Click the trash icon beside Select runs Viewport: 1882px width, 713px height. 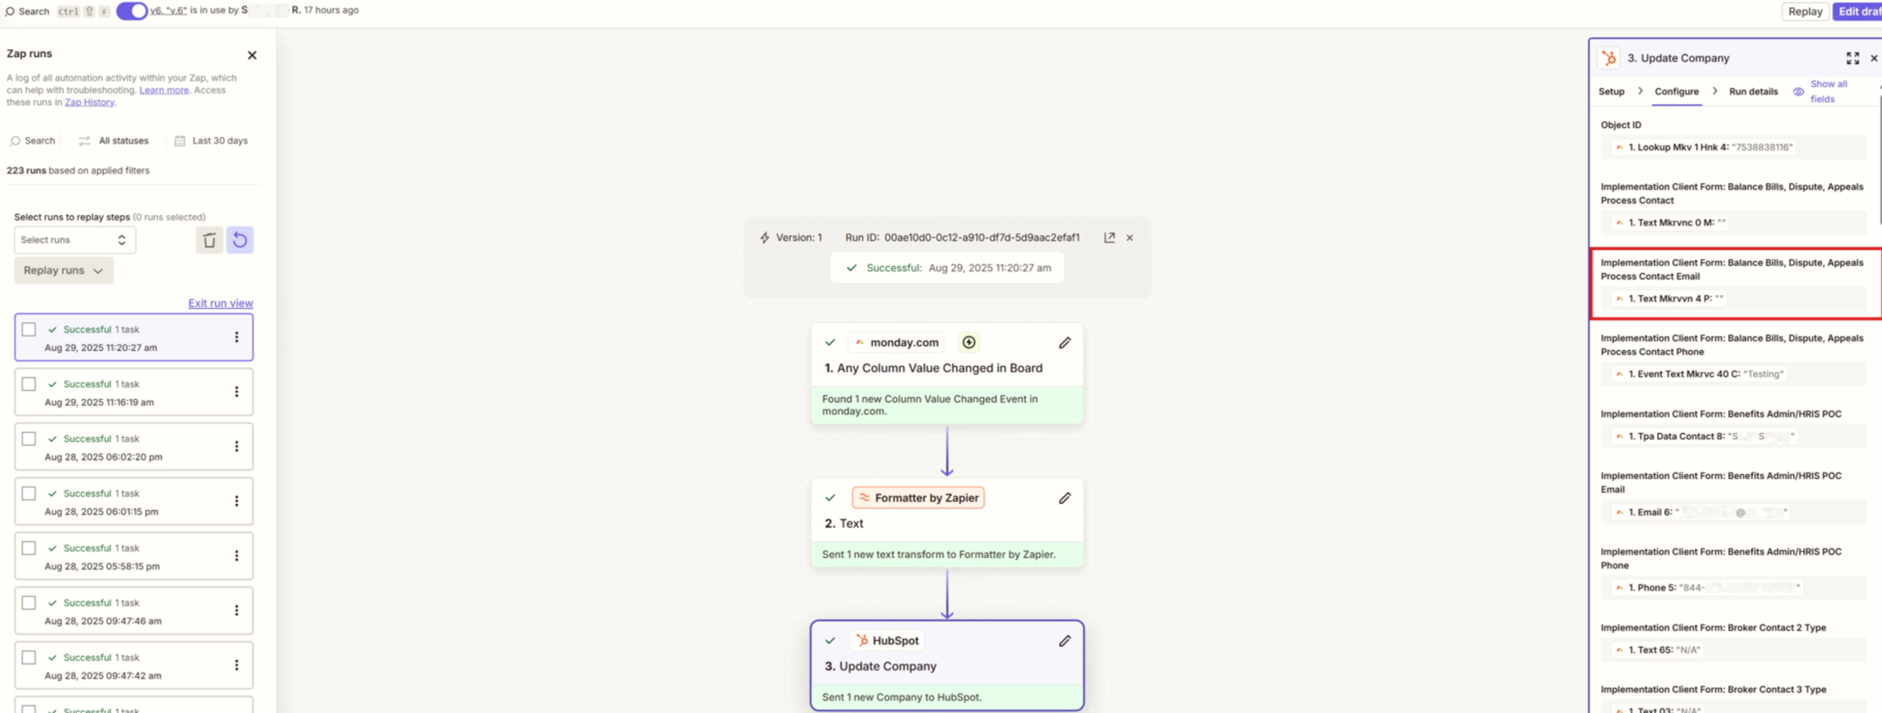click(209, 240)
